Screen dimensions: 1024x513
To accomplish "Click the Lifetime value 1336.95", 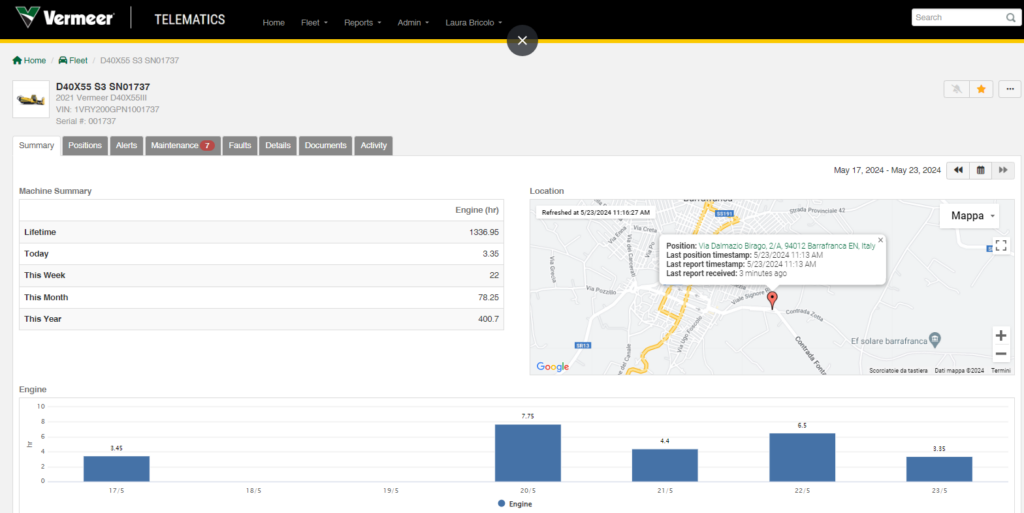I will coord(484,232).
